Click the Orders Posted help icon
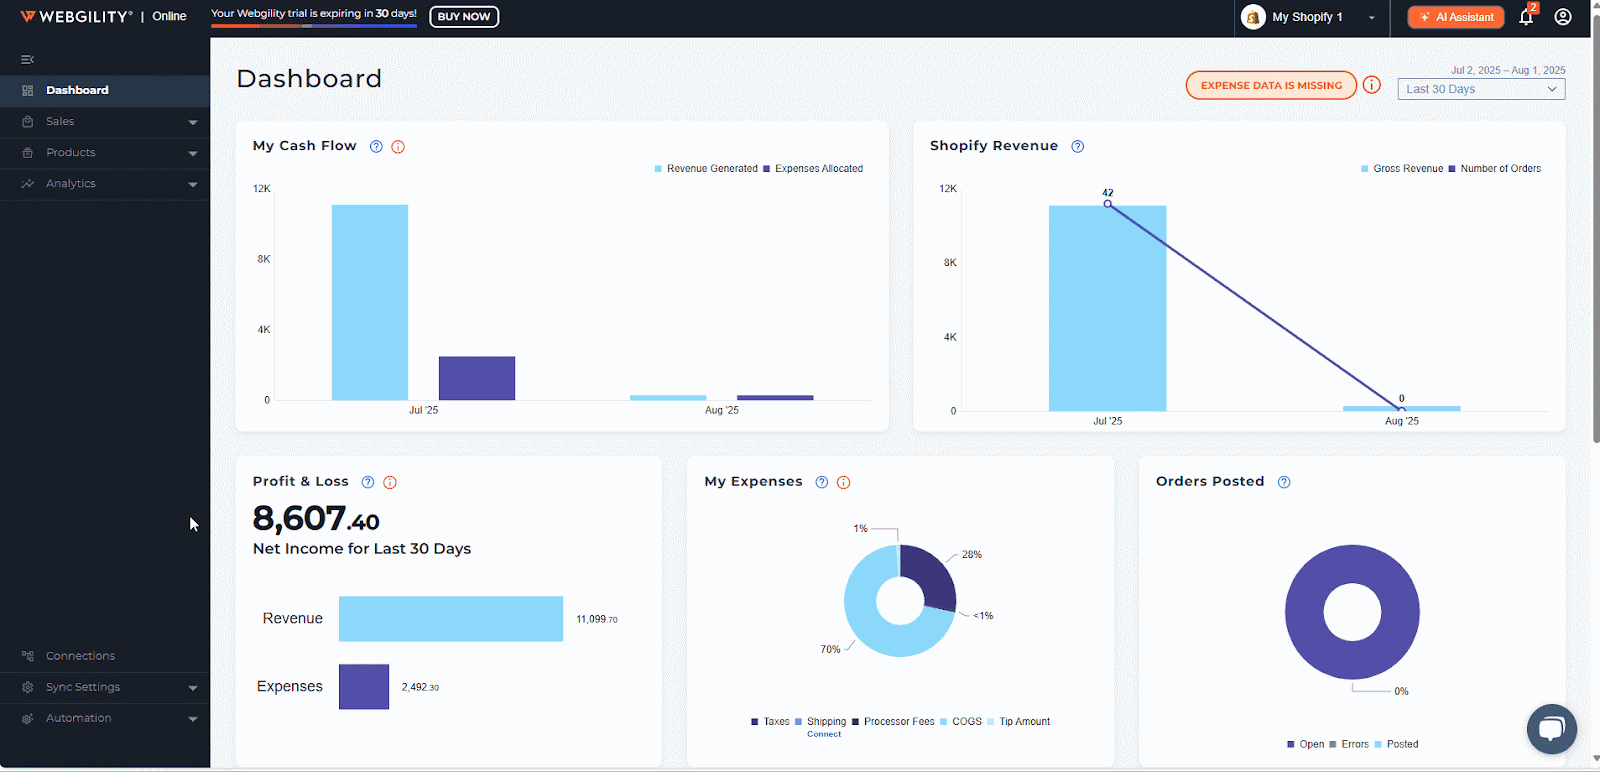The height and width of the screenshot is (772, 1600). point(1284,482)
